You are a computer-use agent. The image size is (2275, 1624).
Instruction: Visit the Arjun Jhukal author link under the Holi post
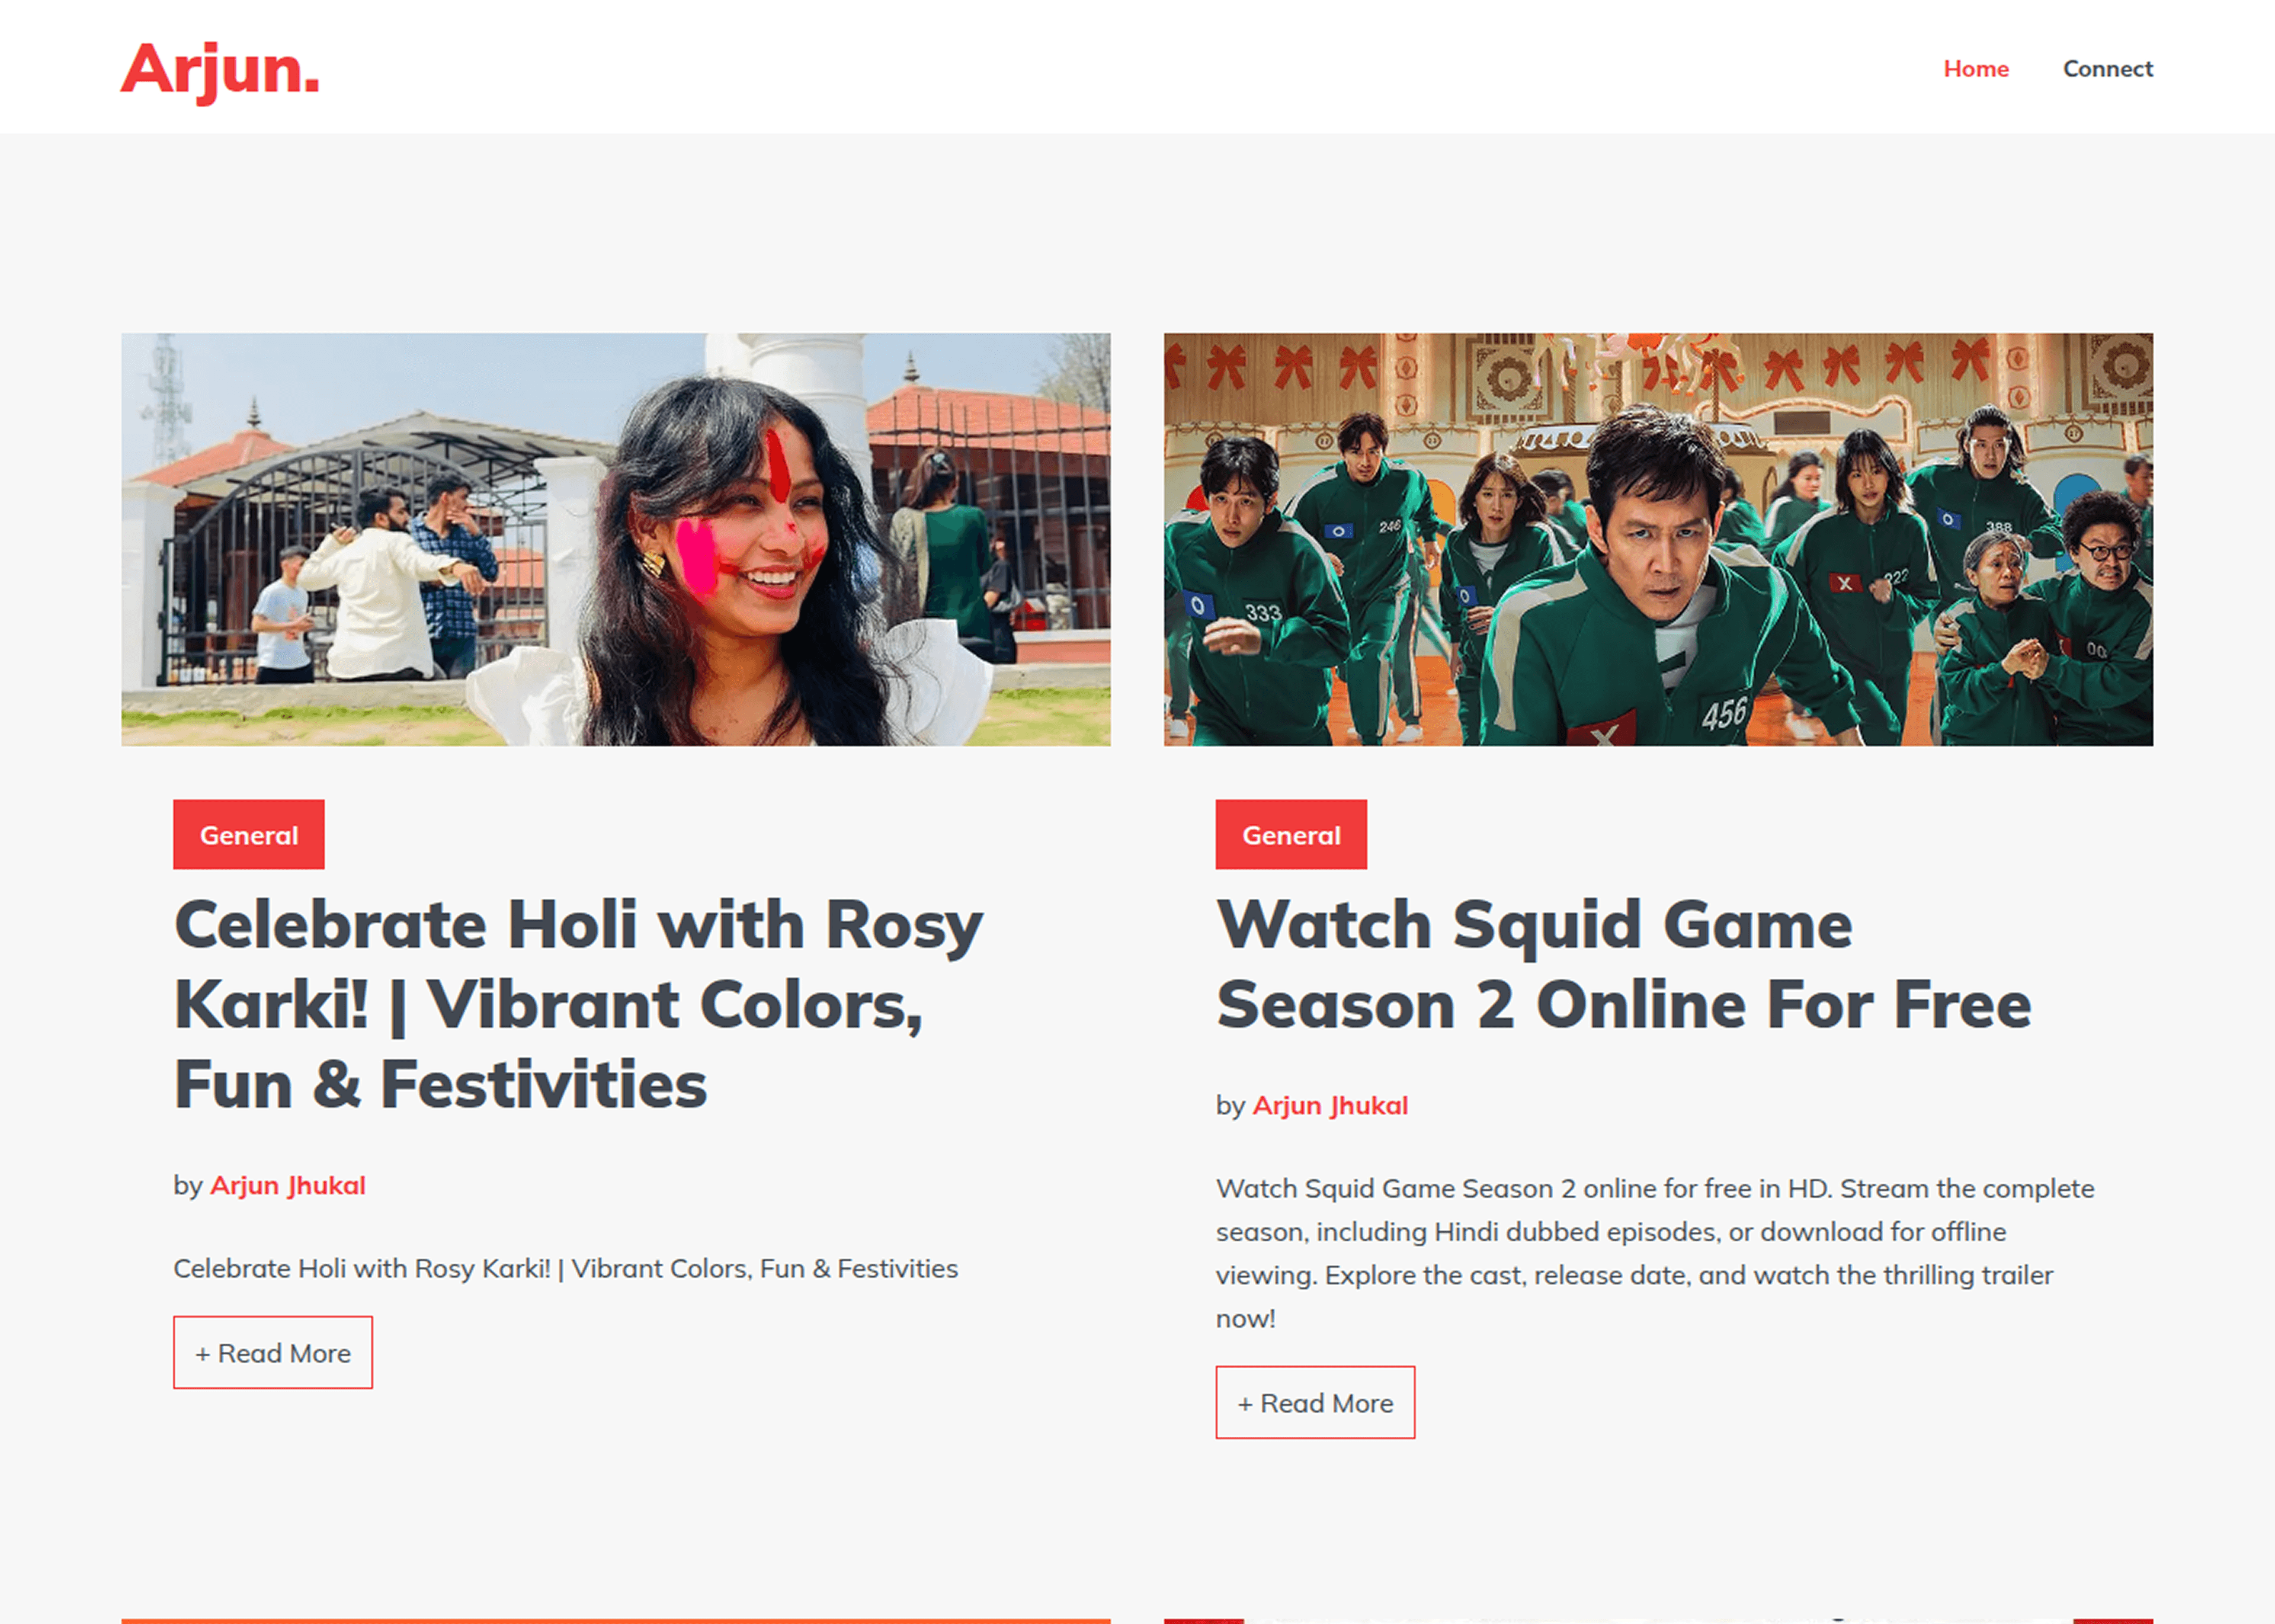[x=287, y=1185]
